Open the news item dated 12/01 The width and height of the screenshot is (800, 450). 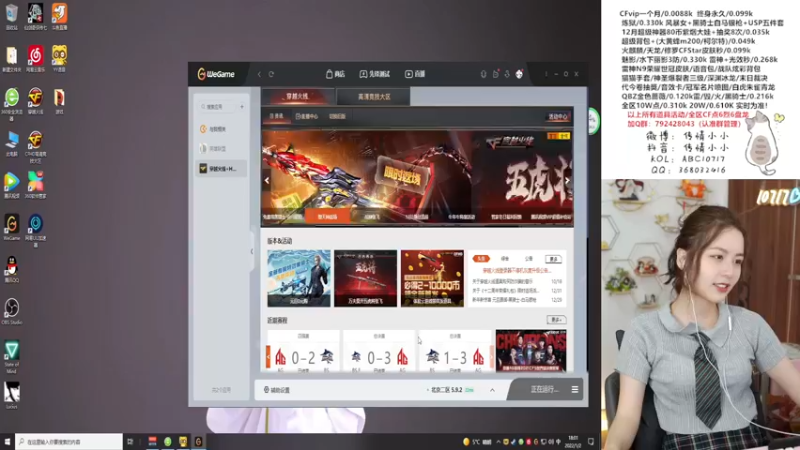coord(517,290)
